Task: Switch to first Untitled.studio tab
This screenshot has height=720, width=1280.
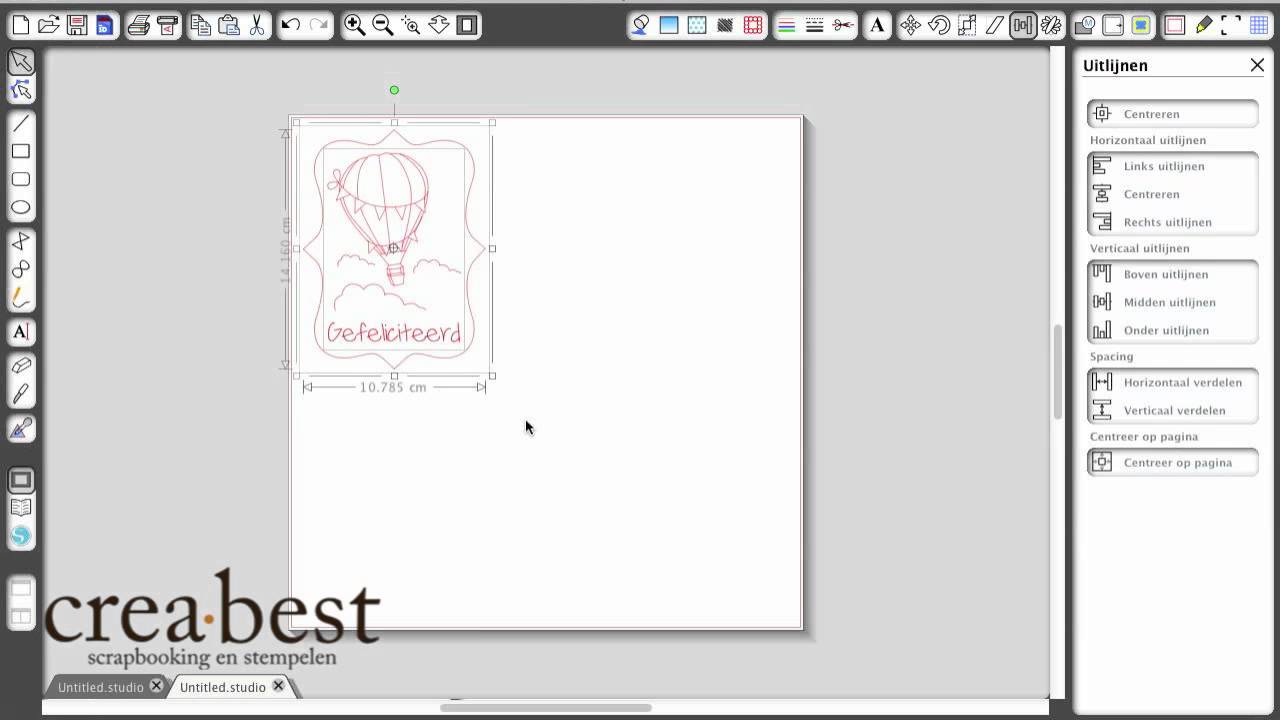Action: point(101,687)
